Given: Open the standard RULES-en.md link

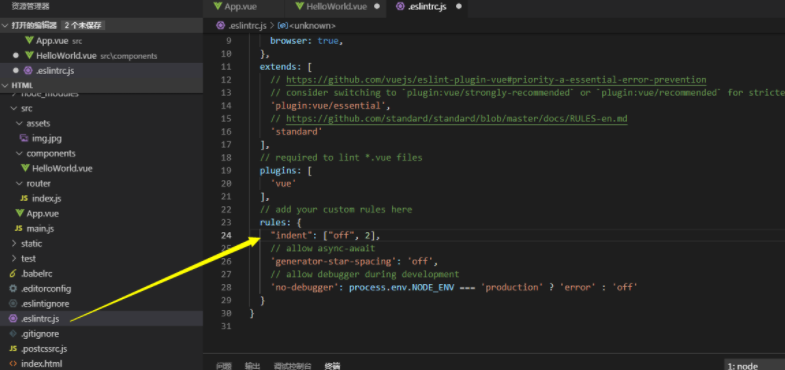Looking at the screenshot, I should click(457, 119).
